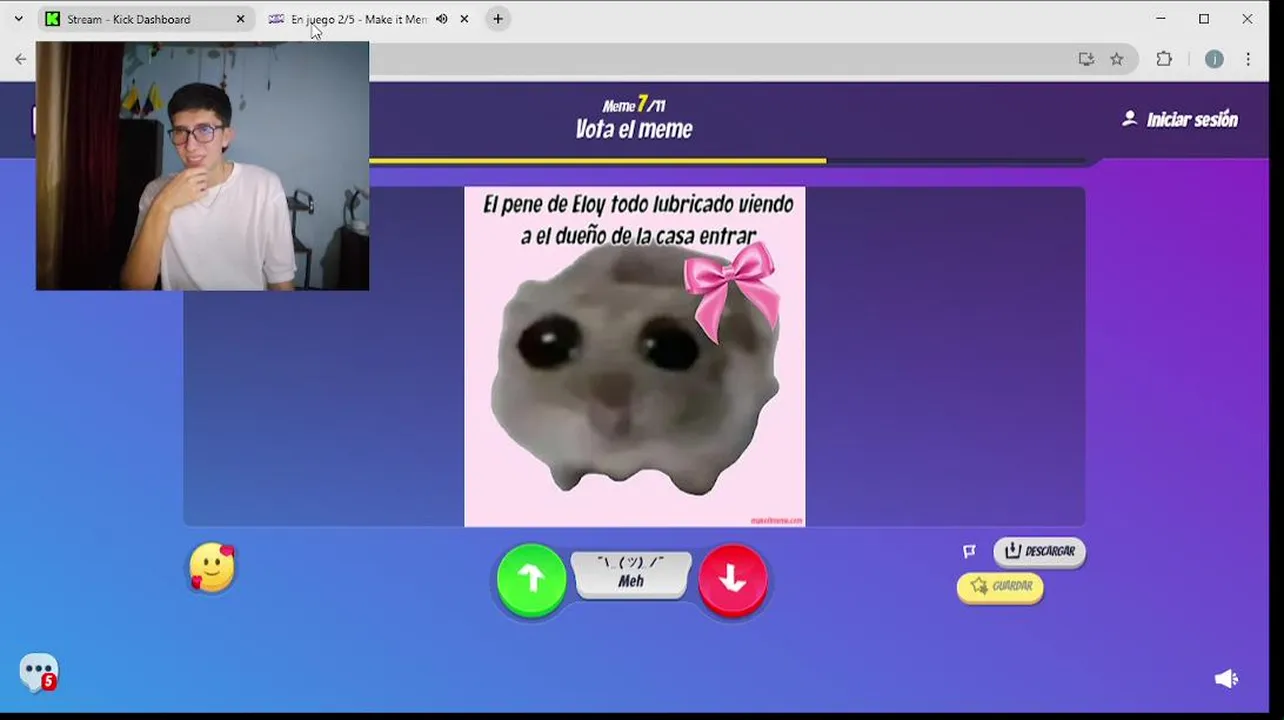
Task: Downvote the meme with red arrow
Action: click(733, 579)
